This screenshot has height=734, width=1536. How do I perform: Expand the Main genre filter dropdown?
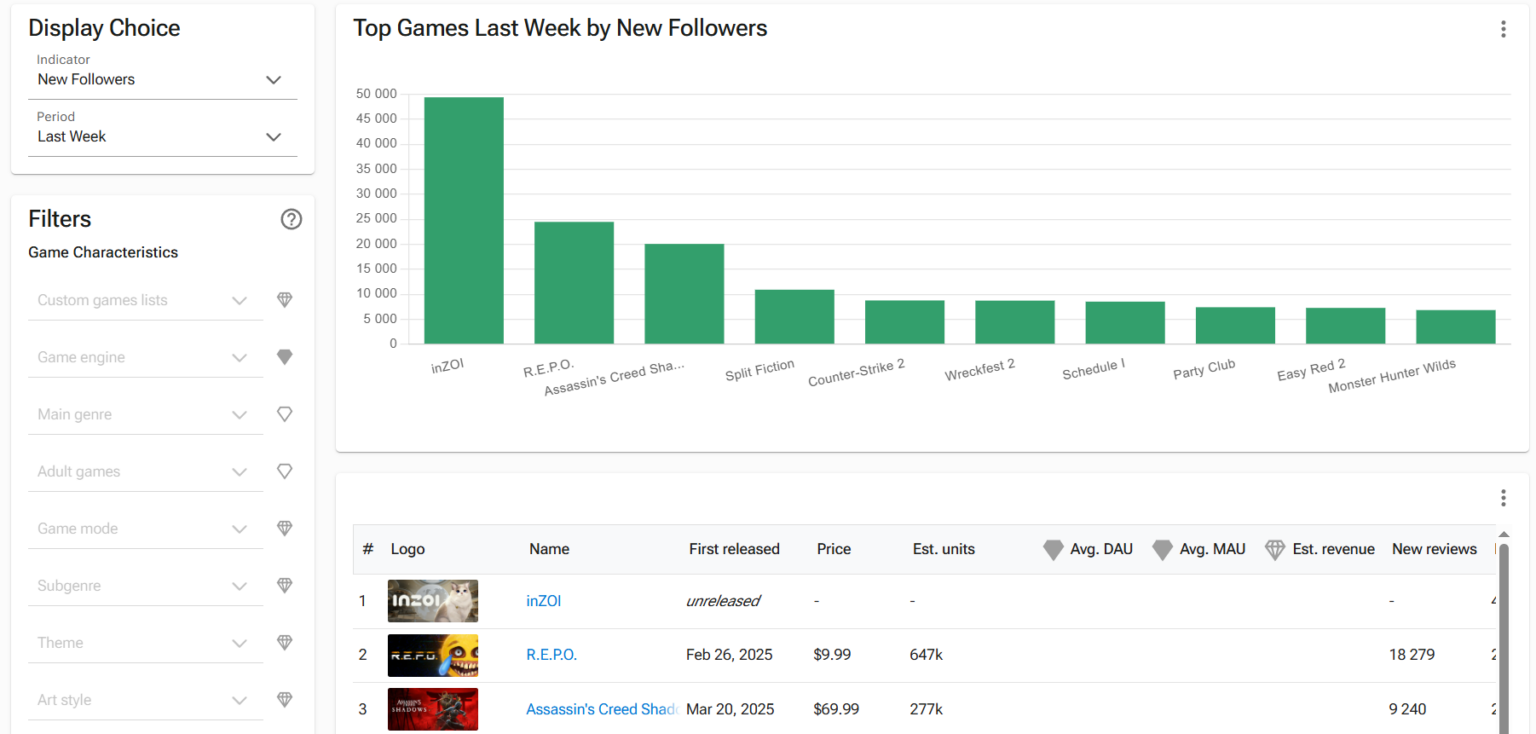(239, 413)
